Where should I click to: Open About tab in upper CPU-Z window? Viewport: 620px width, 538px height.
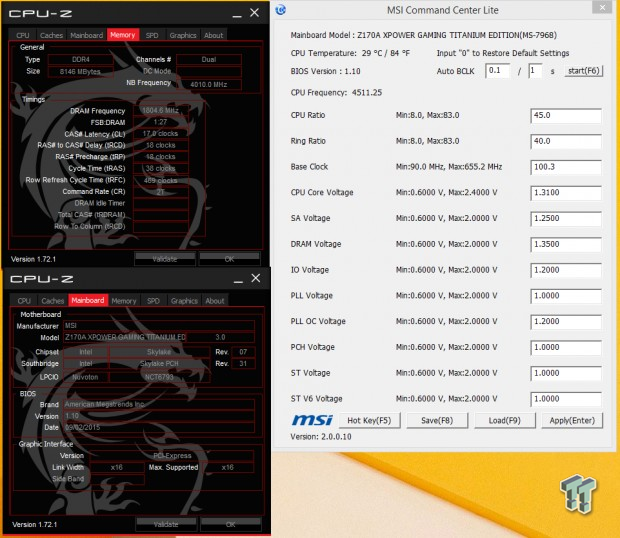(214, 35)
